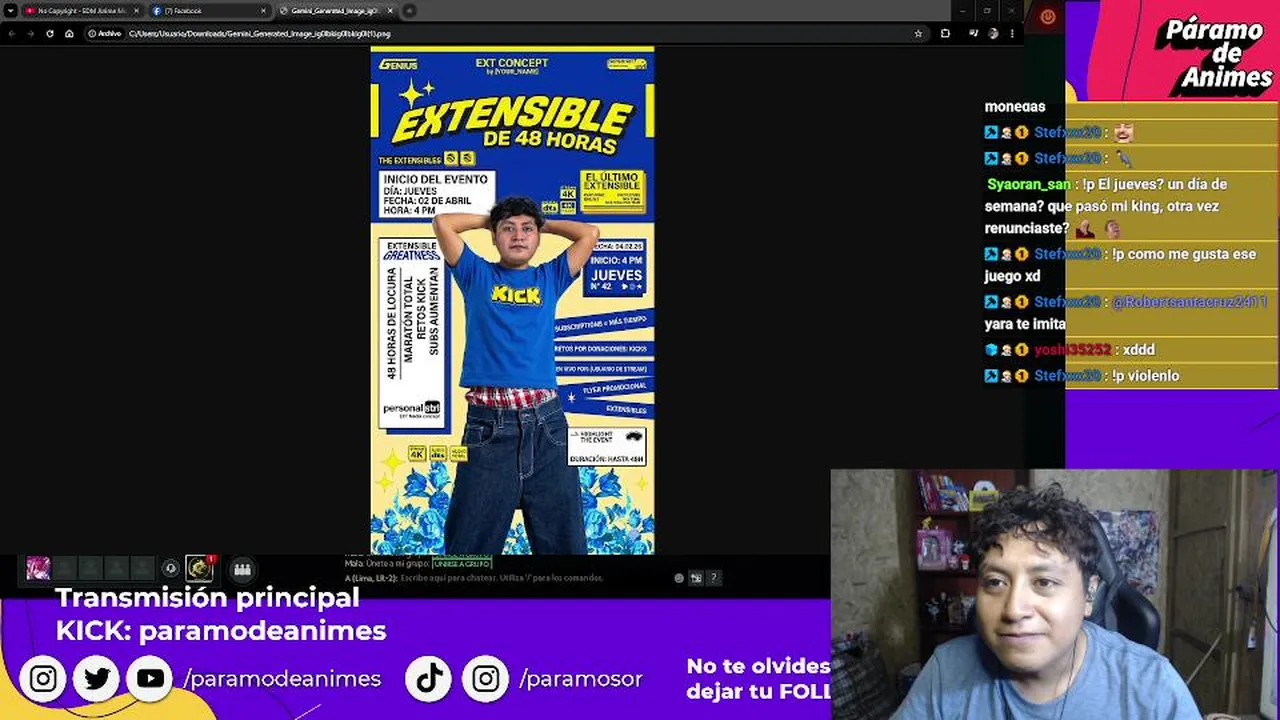The image size is (1280, 720).
Task: Click the round emoji icon beside chat
Action: pyautogui.click(x=679, y=578)
